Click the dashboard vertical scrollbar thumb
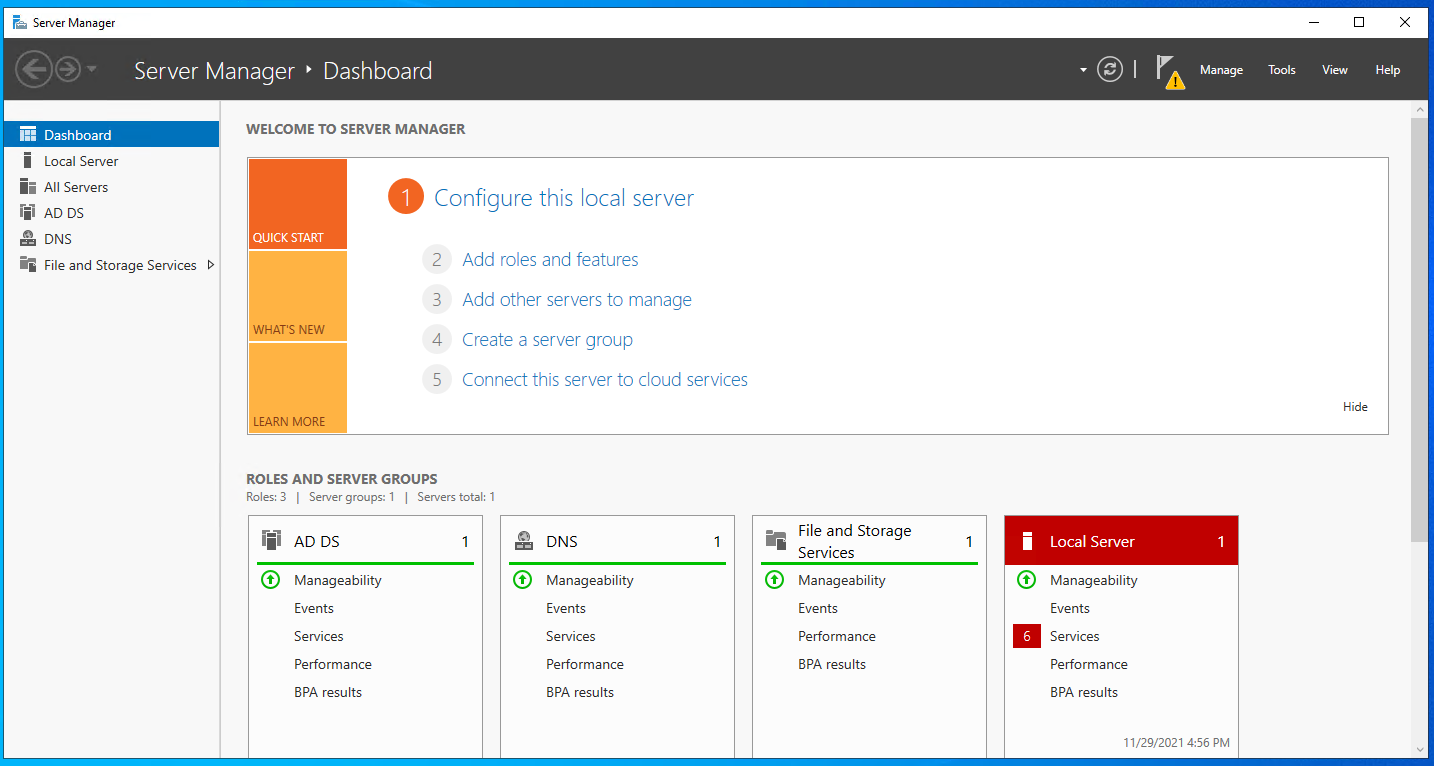Viewport: 1434px width, 766px height. tap(1420, 330)
